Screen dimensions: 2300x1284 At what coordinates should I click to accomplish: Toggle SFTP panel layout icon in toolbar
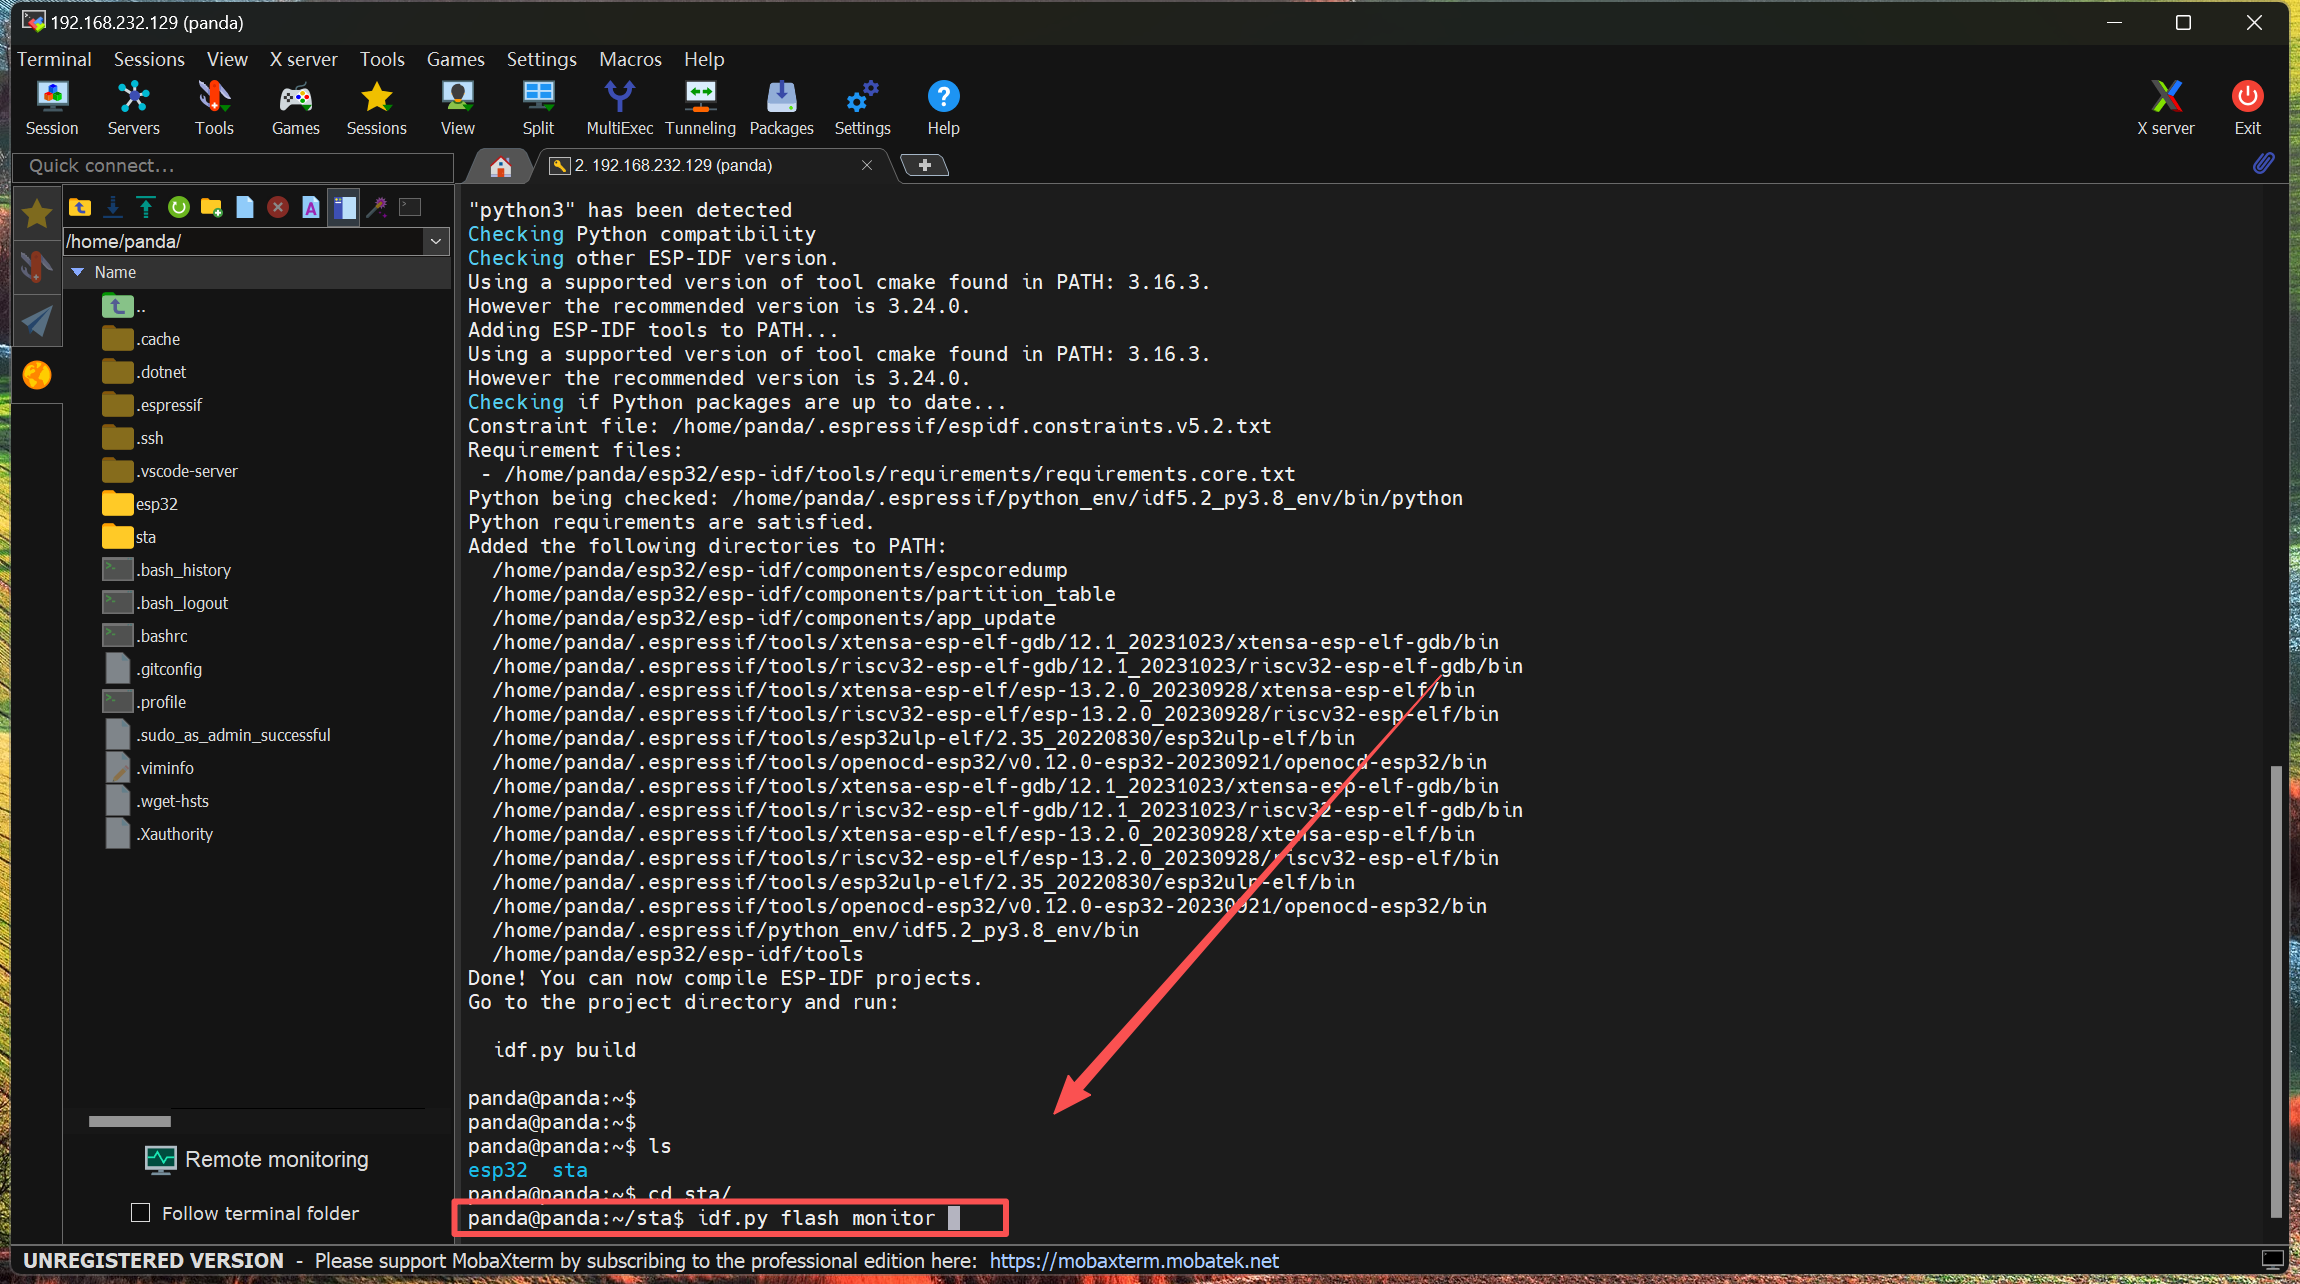point(344,207)
